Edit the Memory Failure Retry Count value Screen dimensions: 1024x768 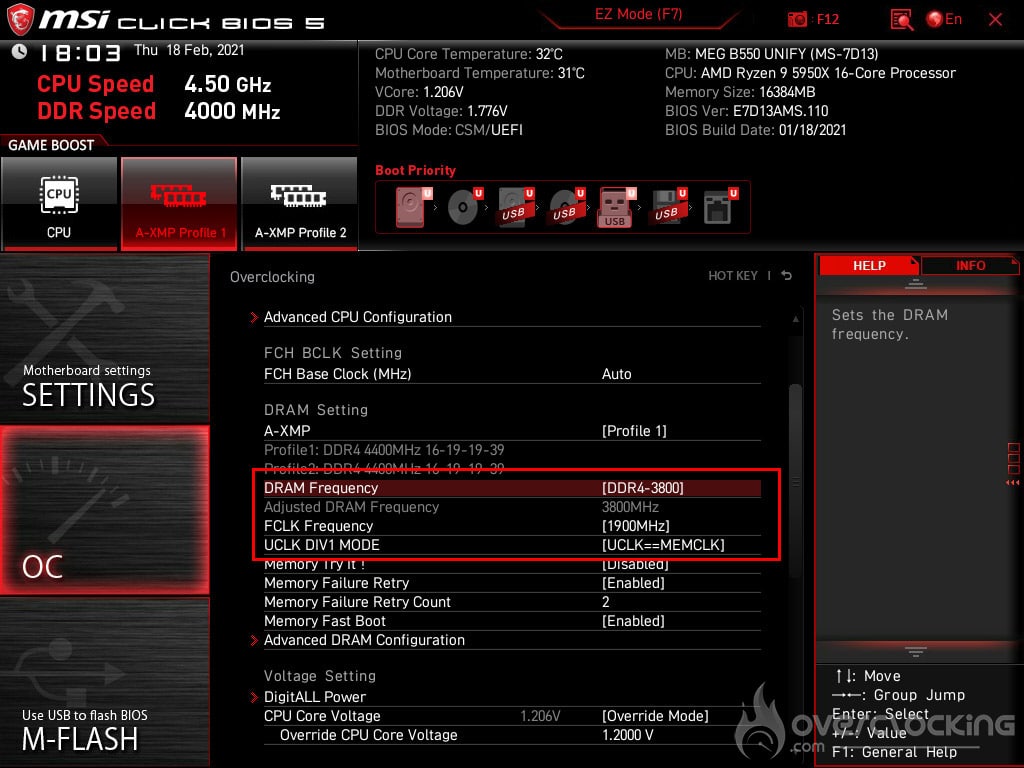[605, 601]
